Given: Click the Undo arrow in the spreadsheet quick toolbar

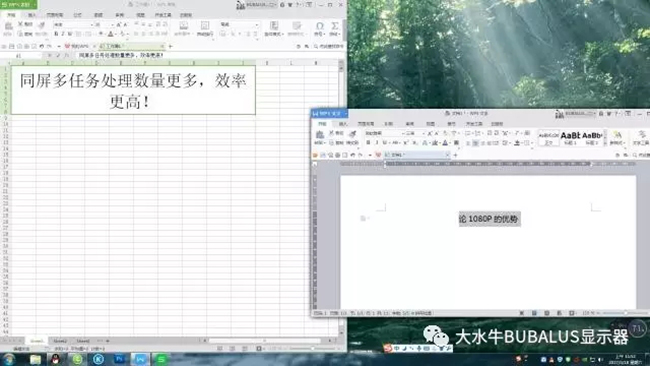Looking at the screenshot, I should (41, 46).
